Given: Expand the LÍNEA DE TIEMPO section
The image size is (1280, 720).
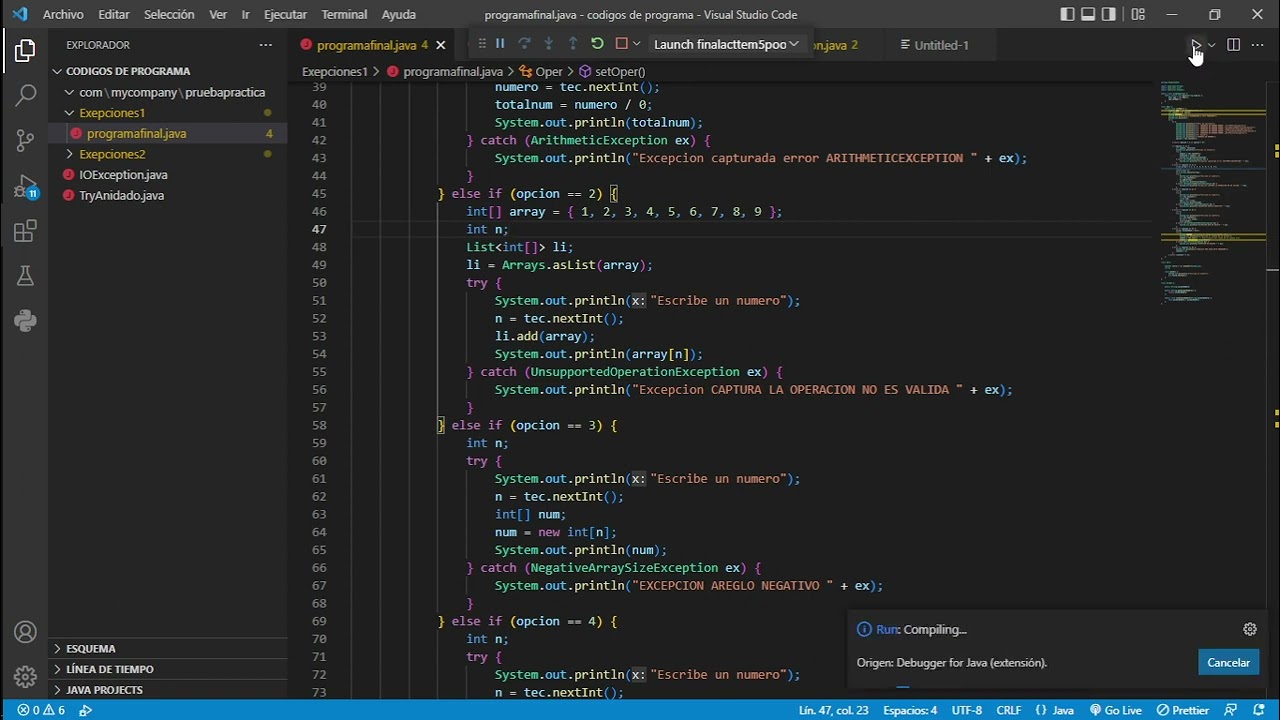Looking at the screenshot, I should (x=168, y=669).
